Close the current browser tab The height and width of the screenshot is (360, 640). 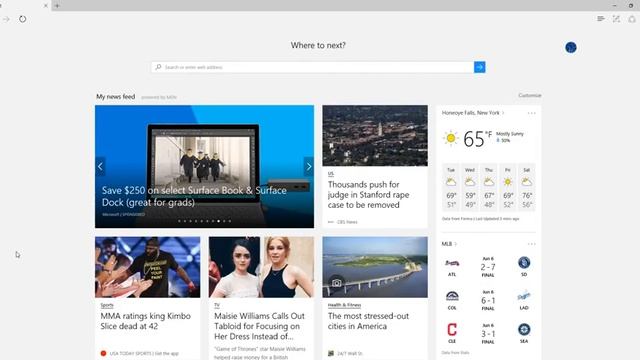tap(46, 6)
